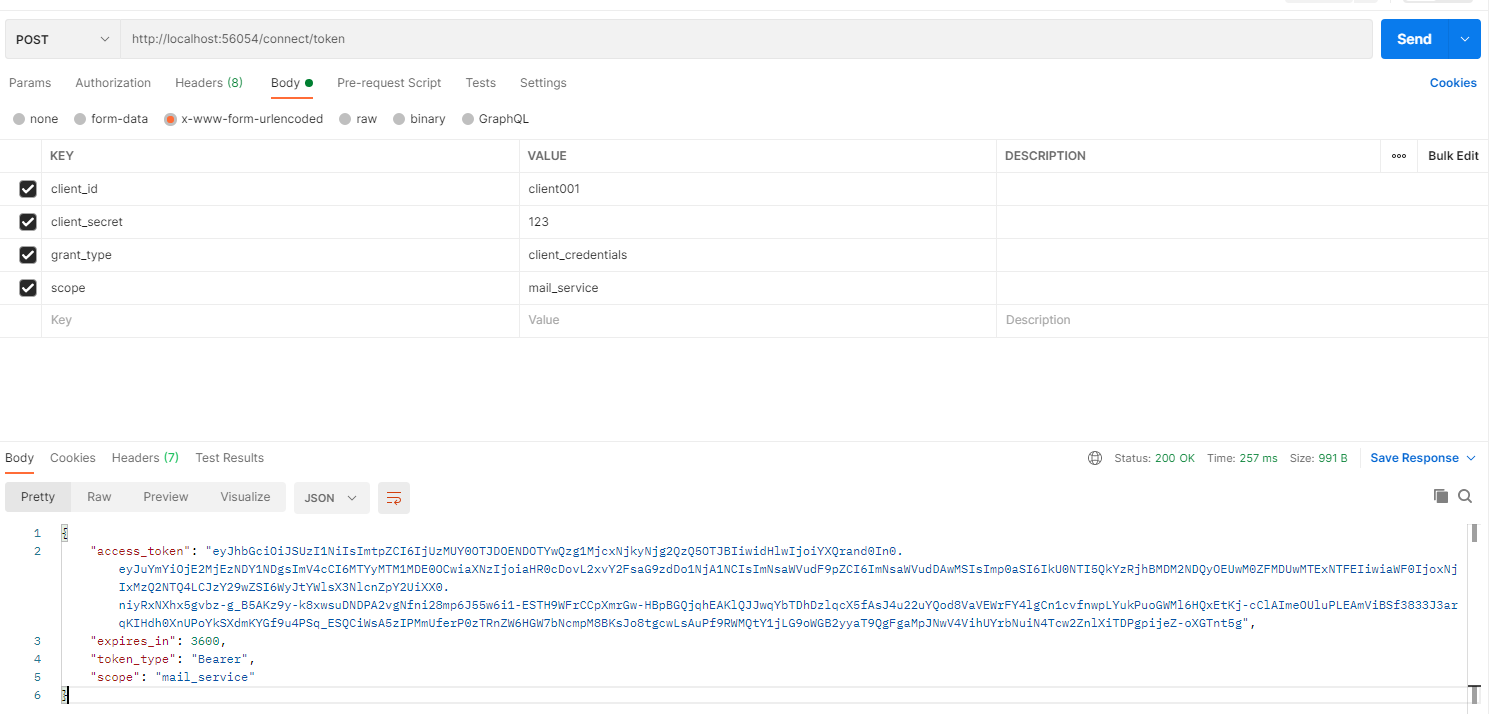Copy response using the copy icon
The image size is (1490, 714).
tap(1441, 496)
